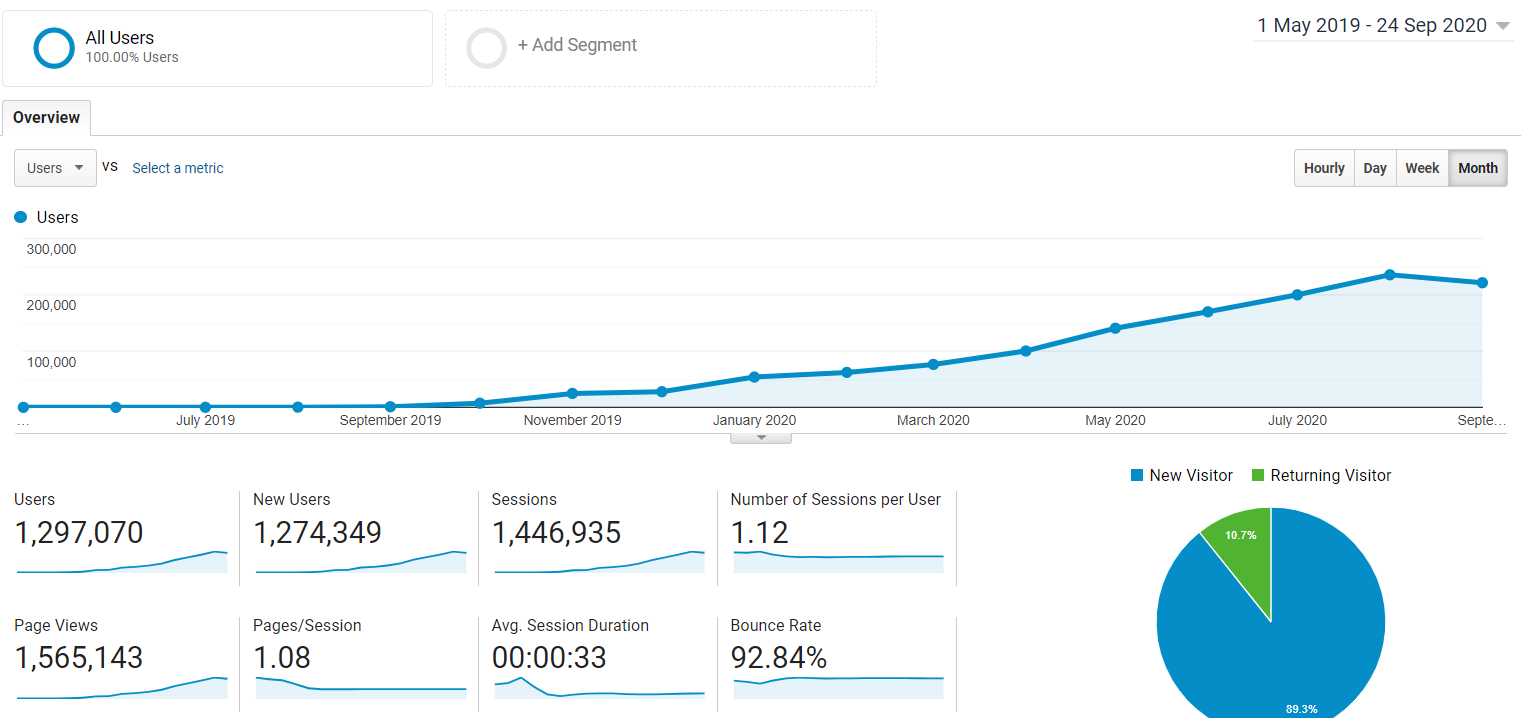The image size is (1521, 718).
Task: Switch chart granularity to Month
Action: (1478, 168)
